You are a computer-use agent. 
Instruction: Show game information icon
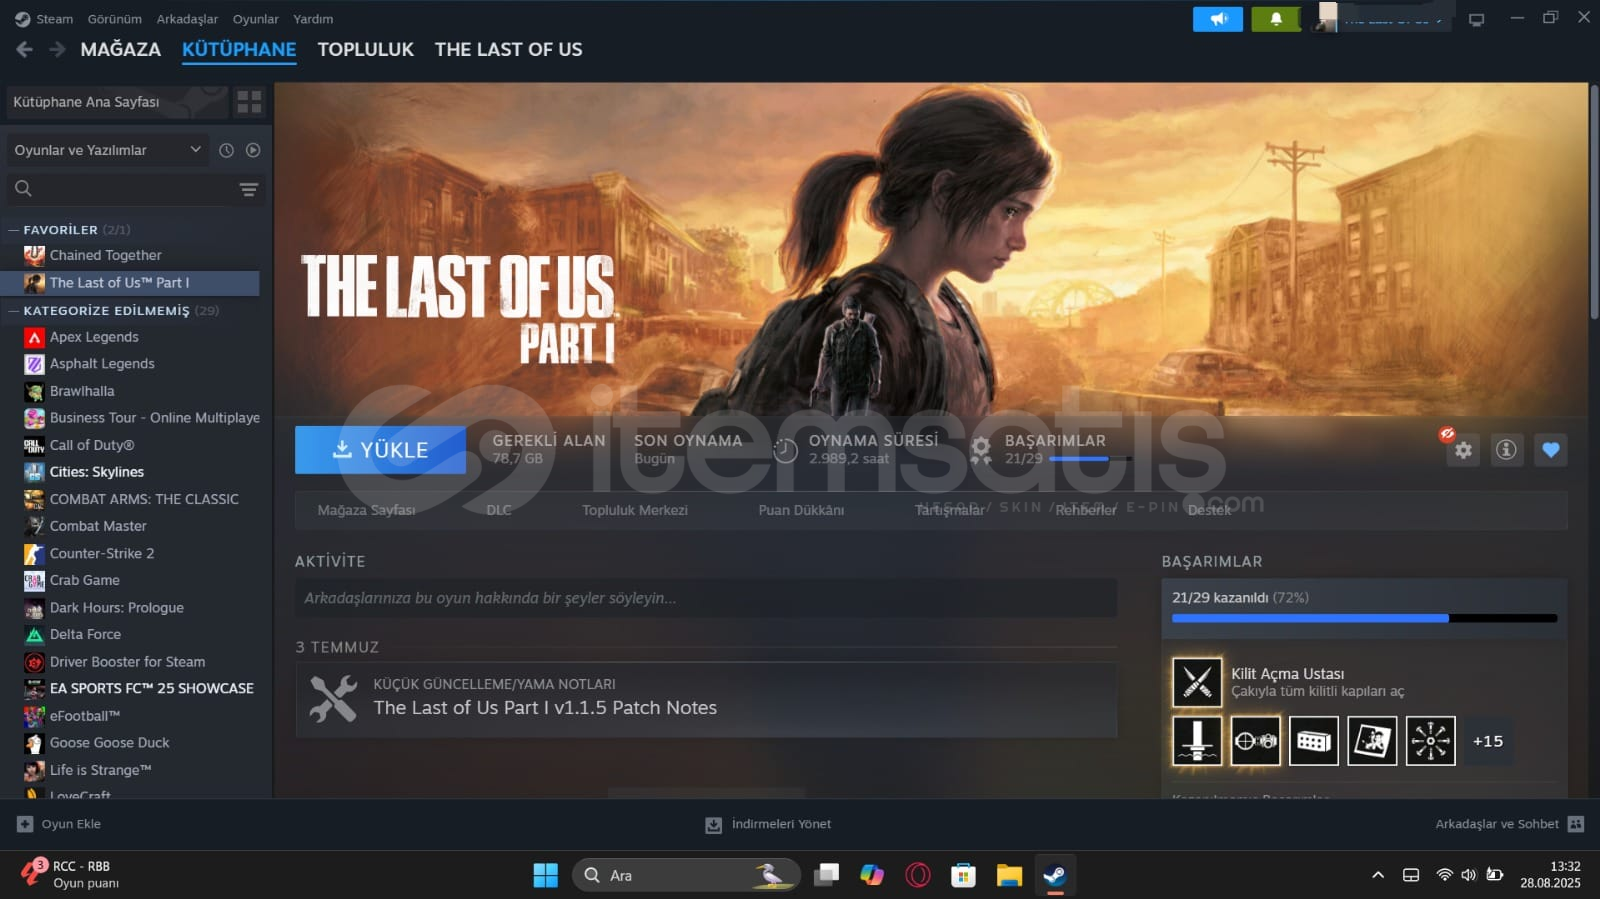(1506, 450)
